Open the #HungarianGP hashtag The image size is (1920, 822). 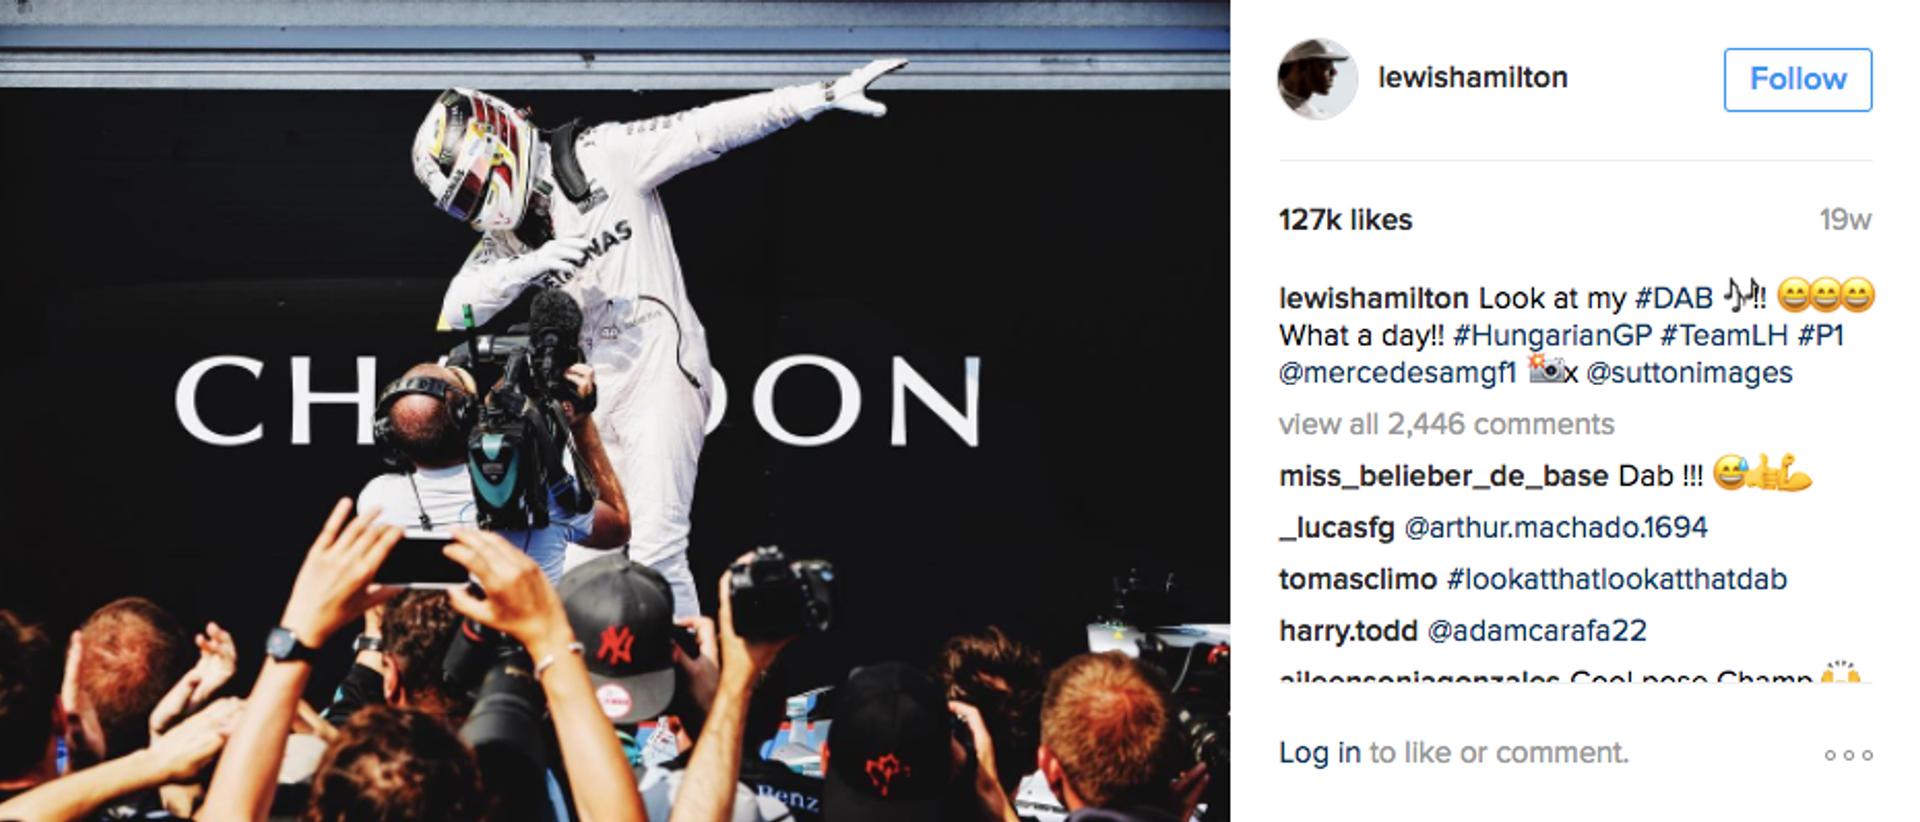(1552, 335)
